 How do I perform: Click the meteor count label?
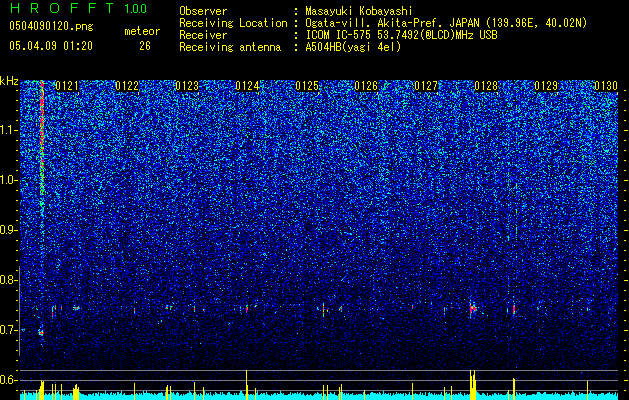tap(142, 31)
